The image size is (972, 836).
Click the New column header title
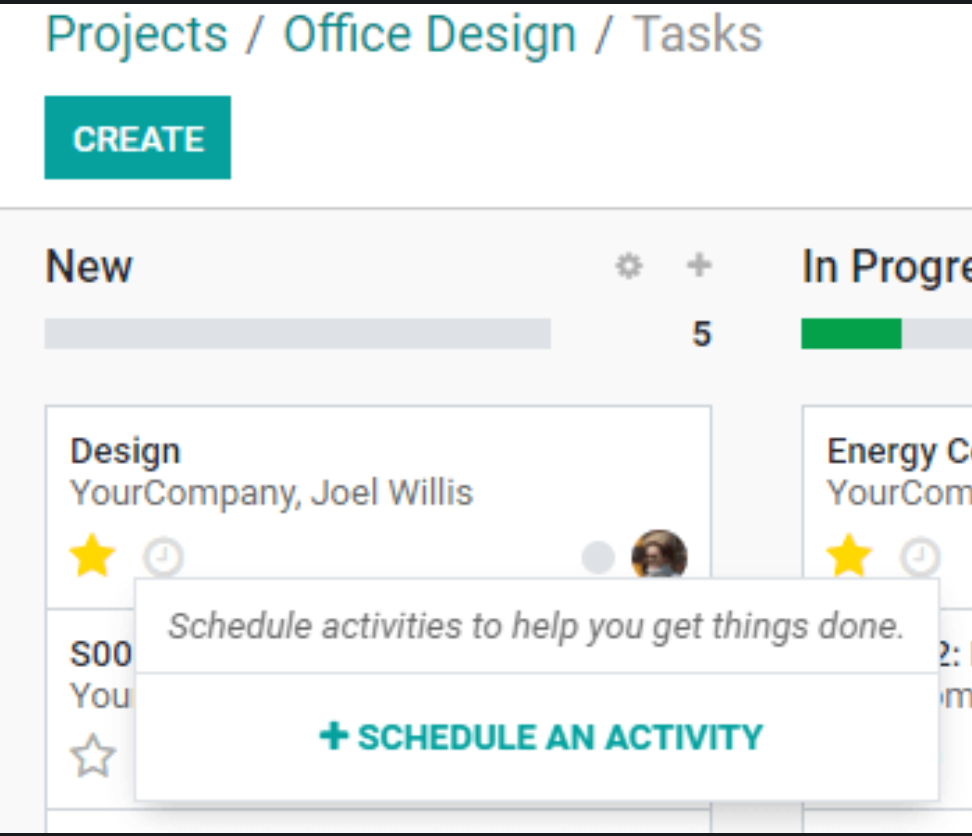89,266
